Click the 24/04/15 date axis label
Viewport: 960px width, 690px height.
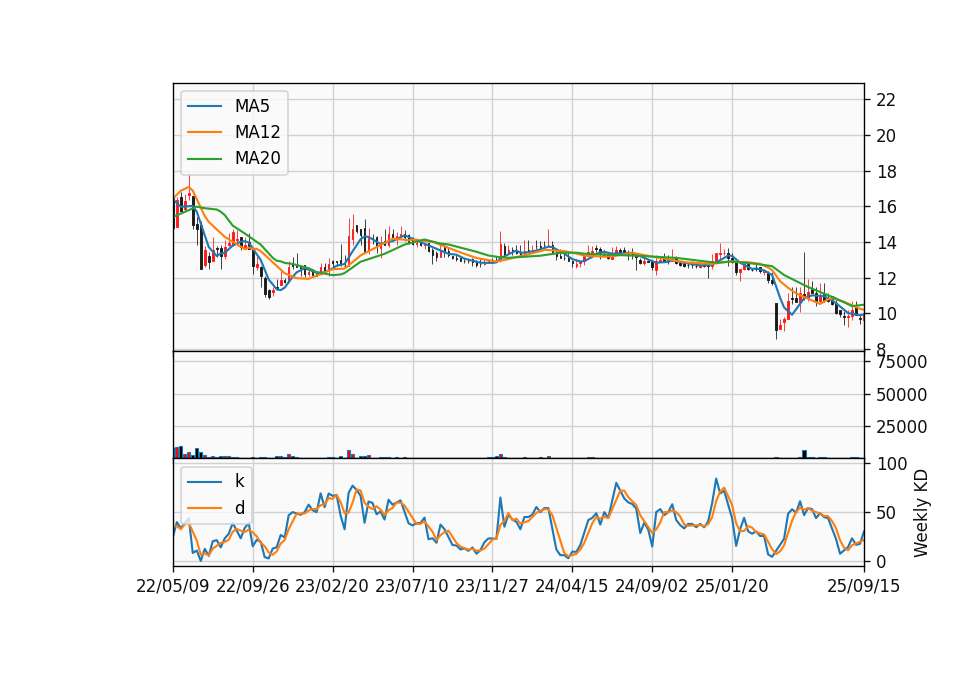coord(572,586)
